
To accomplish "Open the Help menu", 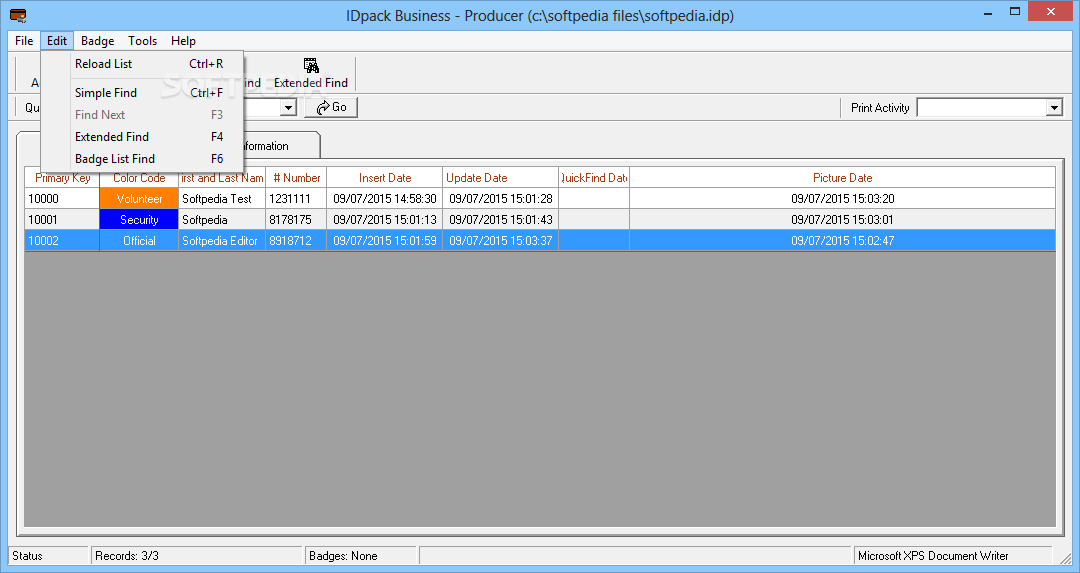I will coord(183,41).
